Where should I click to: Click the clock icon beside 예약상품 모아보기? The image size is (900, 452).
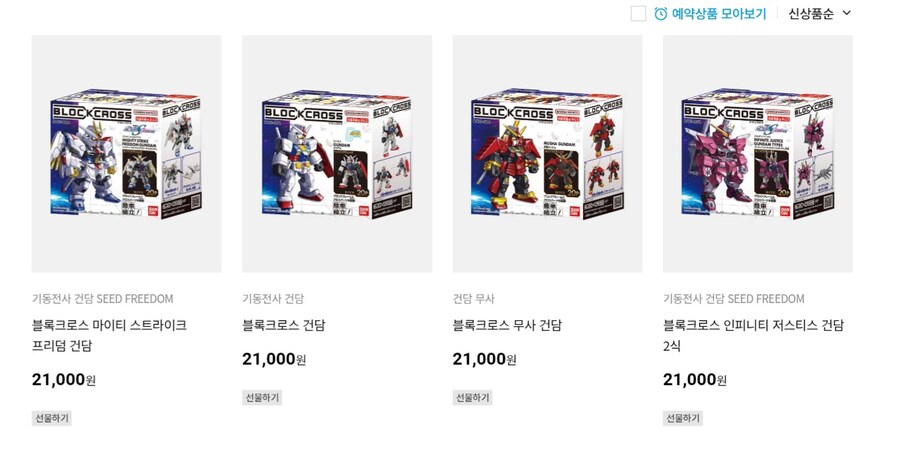[661, 14]
